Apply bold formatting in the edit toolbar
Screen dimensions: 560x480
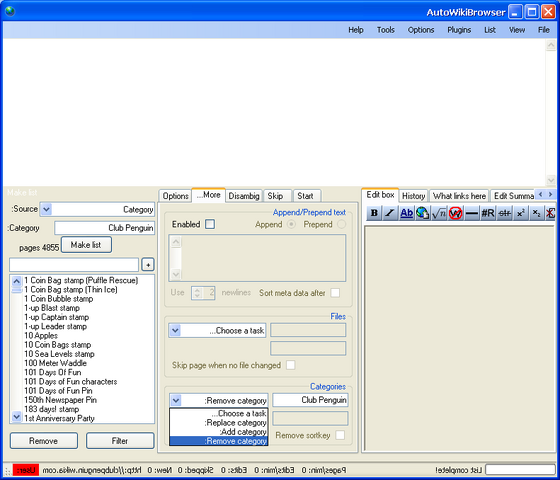[374, 213]
